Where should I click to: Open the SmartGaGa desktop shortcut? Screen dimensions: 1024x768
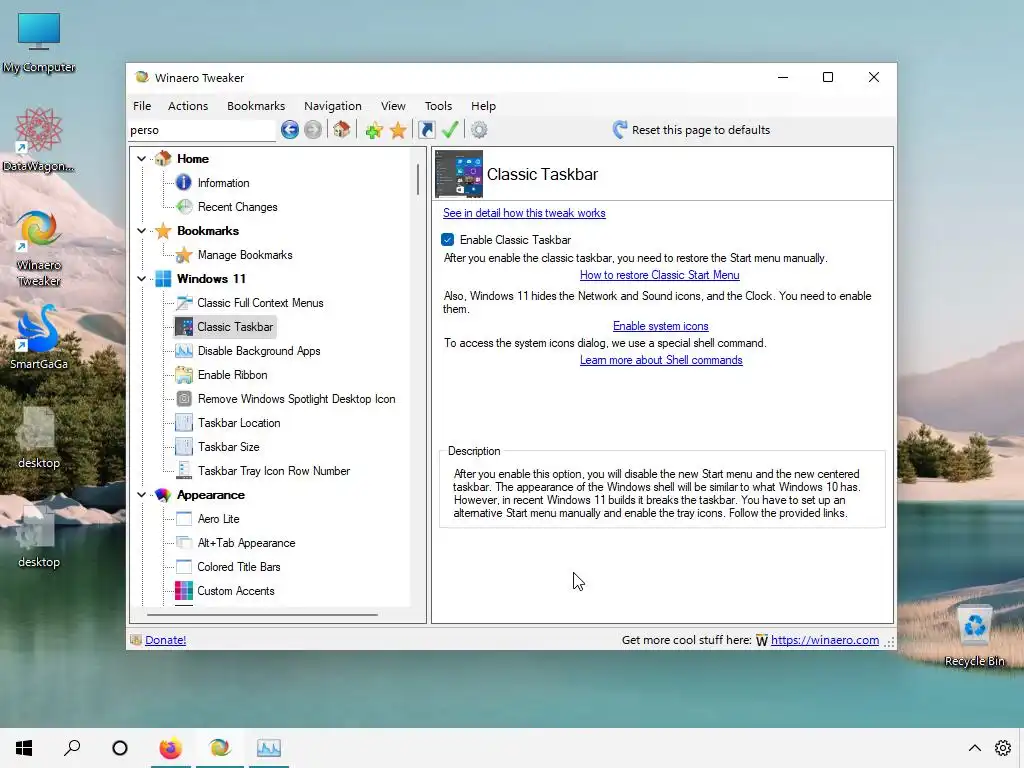point(39,338)
